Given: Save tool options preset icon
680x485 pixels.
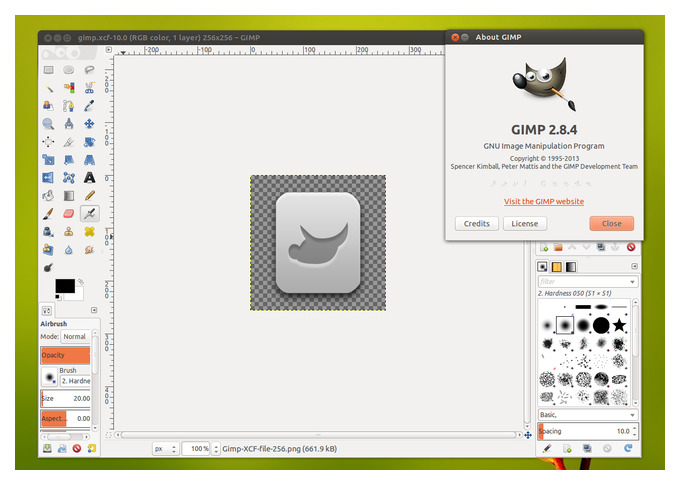Looking at the screenshot, I should pyautogui.click(x=47, y=449).
